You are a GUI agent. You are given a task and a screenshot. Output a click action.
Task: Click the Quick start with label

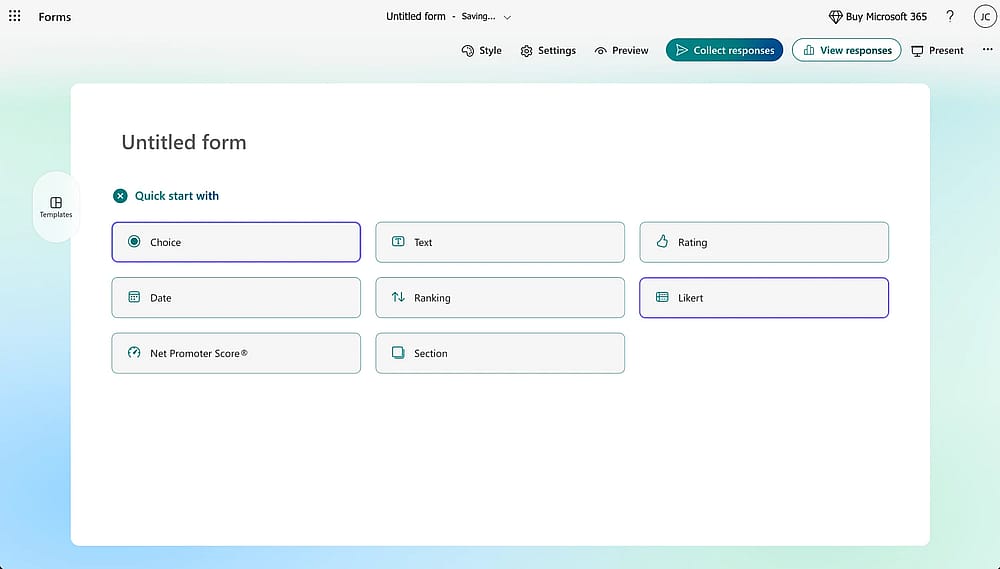177,196
